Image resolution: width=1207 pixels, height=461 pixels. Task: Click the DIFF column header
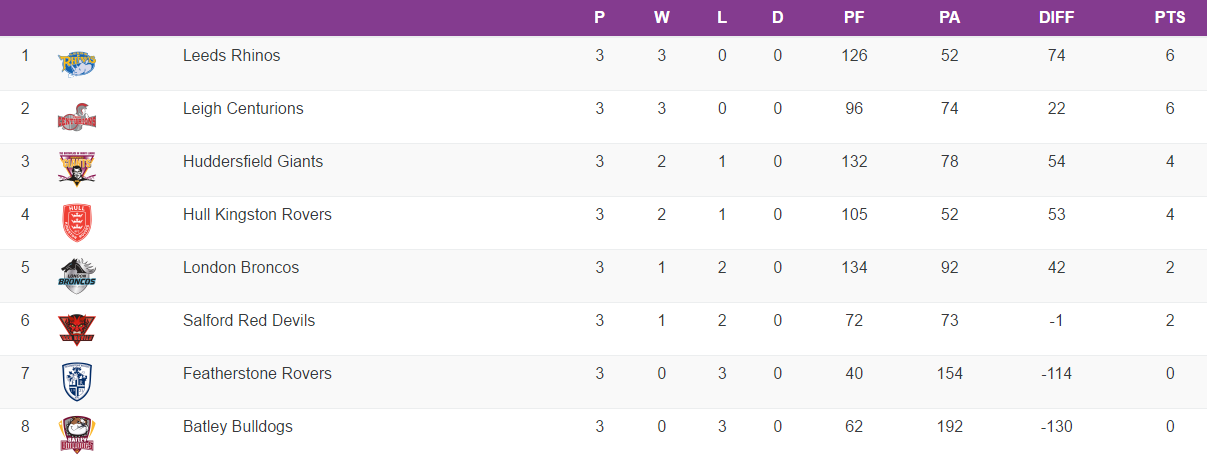pos(1056,18)
